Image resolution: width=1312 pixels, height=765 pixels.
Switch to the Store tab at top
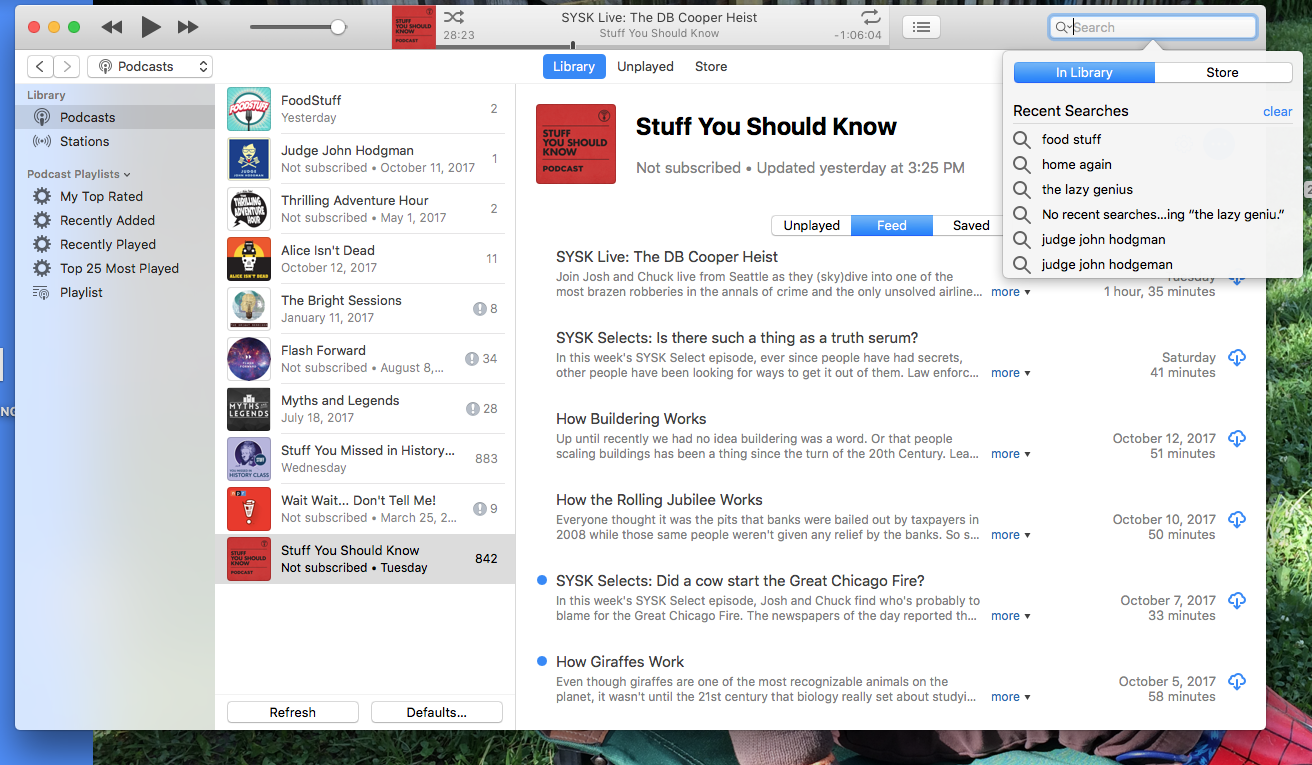711,66
